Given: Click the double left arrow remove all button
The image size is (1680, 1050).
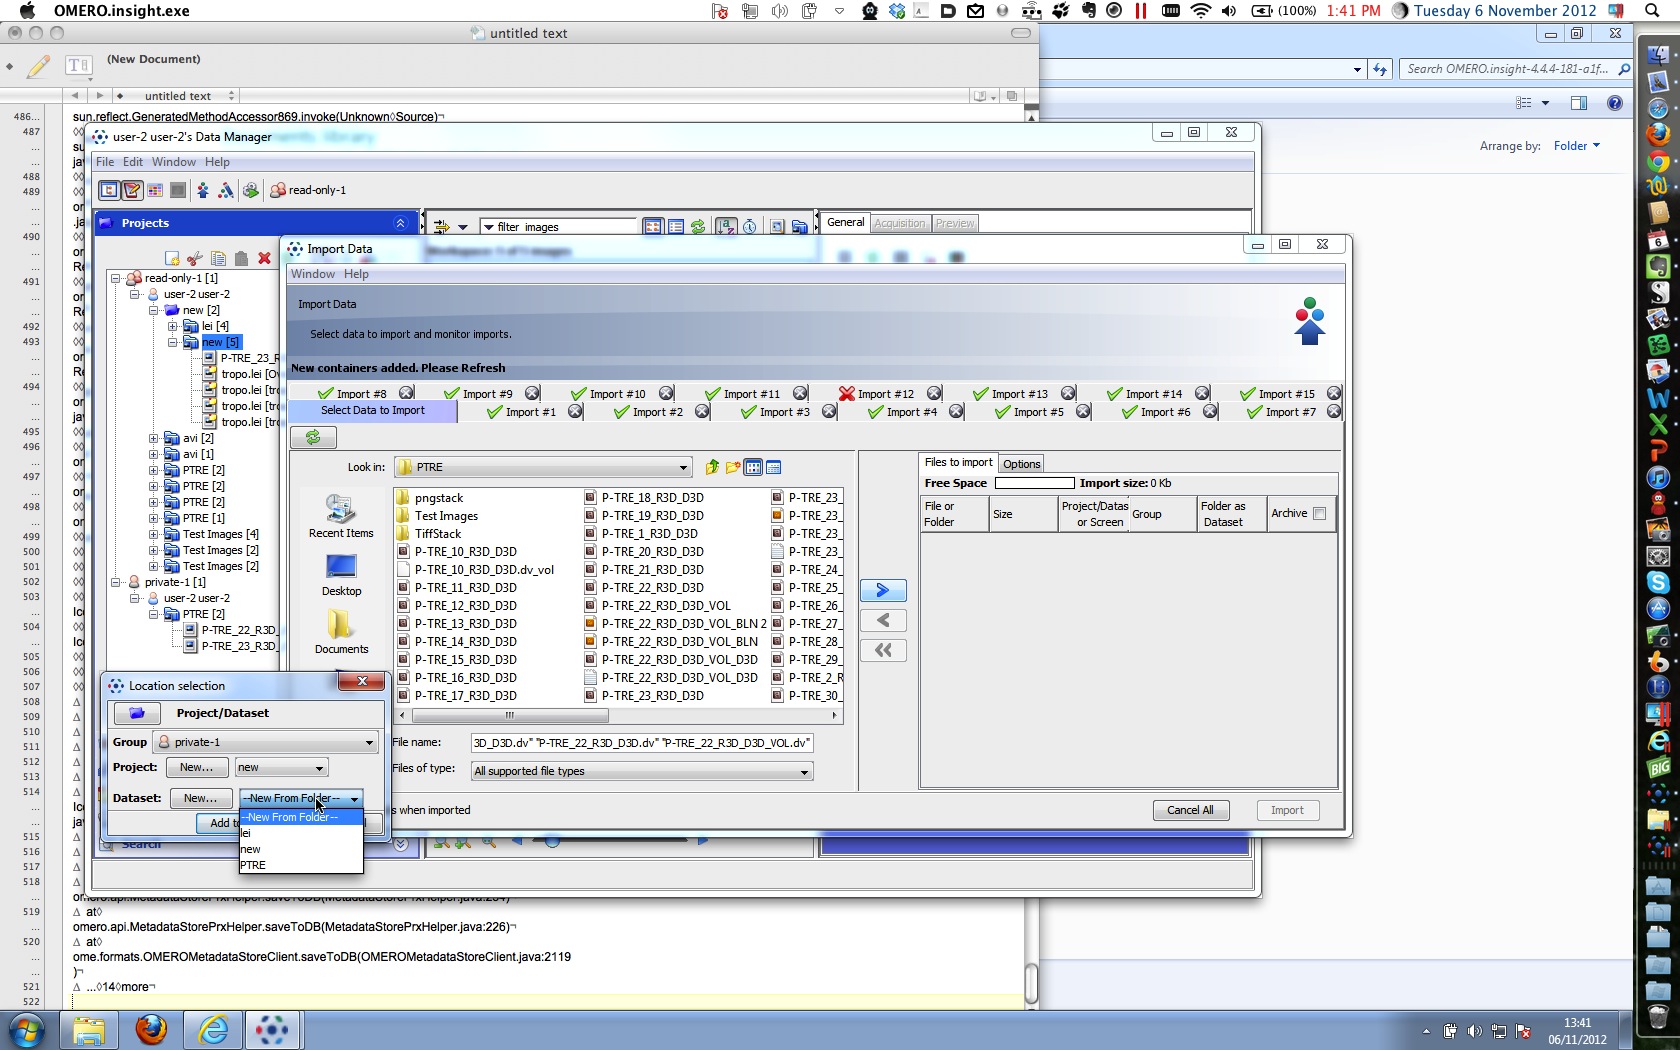Looking at the screenshot, I should 883,650.
